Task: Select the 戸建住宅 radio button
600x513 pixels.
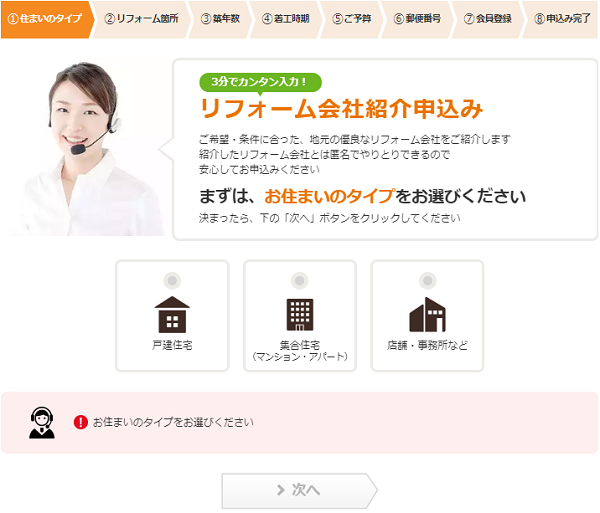Action: coord(172,281)
